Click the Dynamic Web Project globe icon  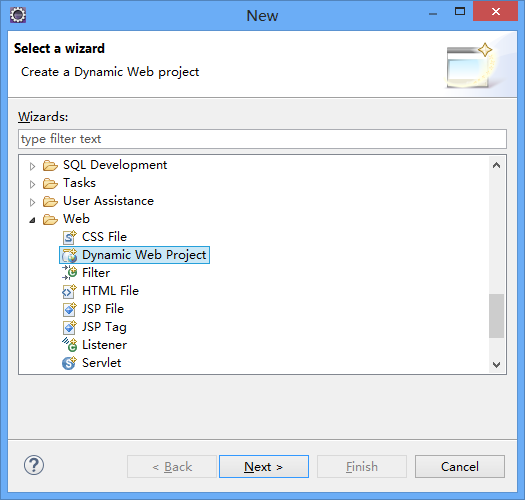pos(69,255)
